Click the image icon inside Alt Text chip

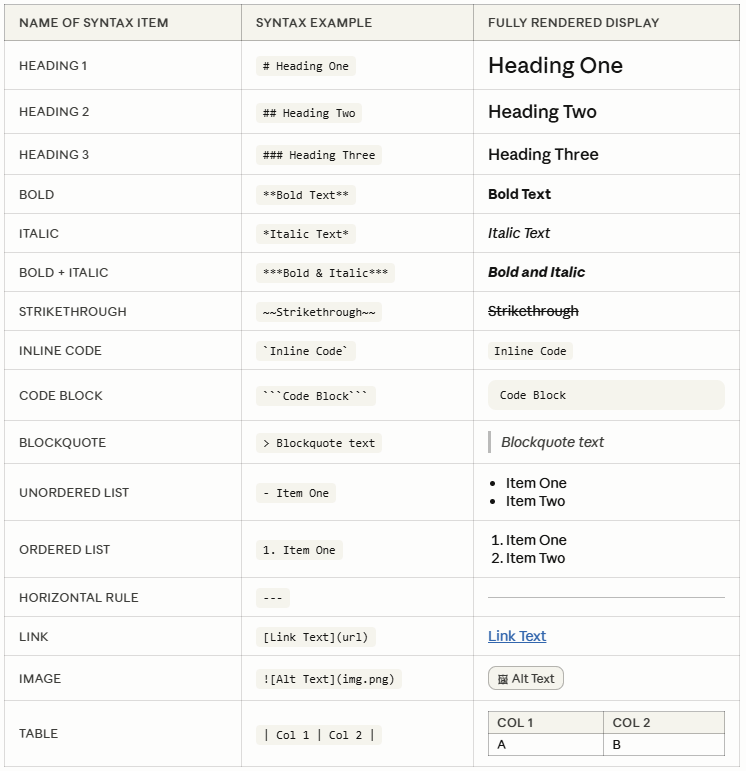(x=503, y=680)
